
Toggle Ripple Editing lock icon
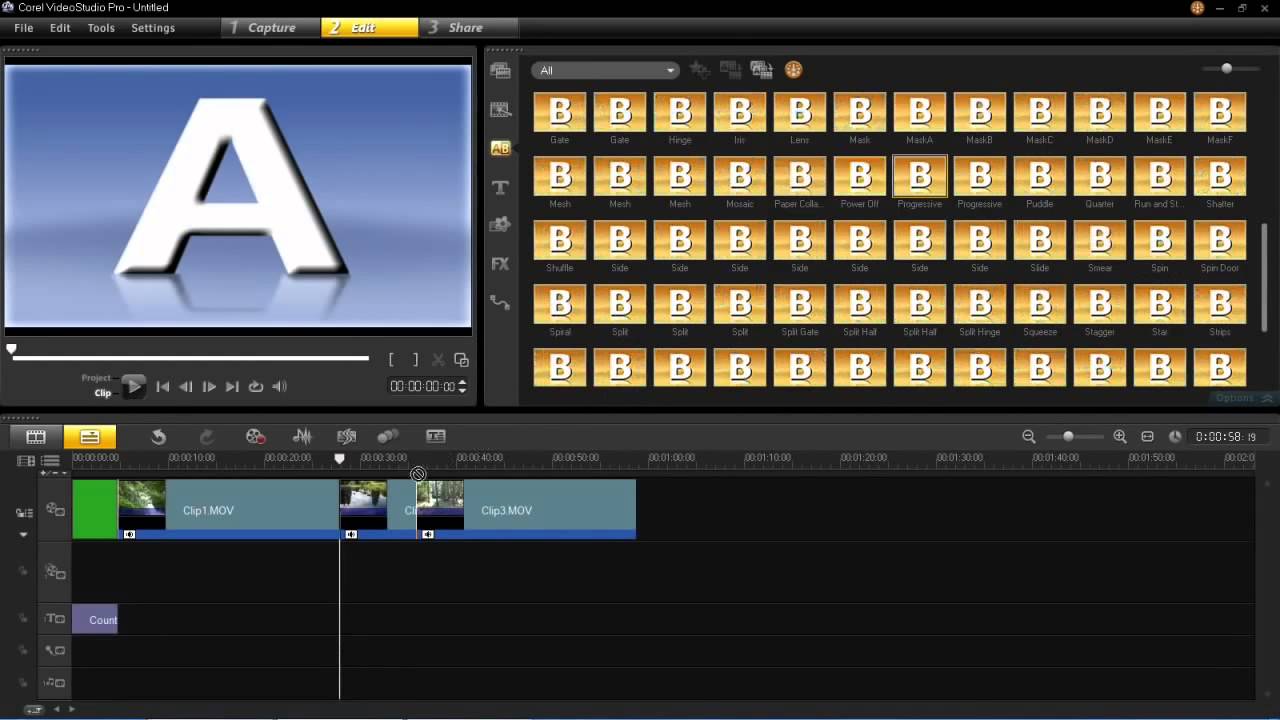pyautogui.click(x=23, y=512)
